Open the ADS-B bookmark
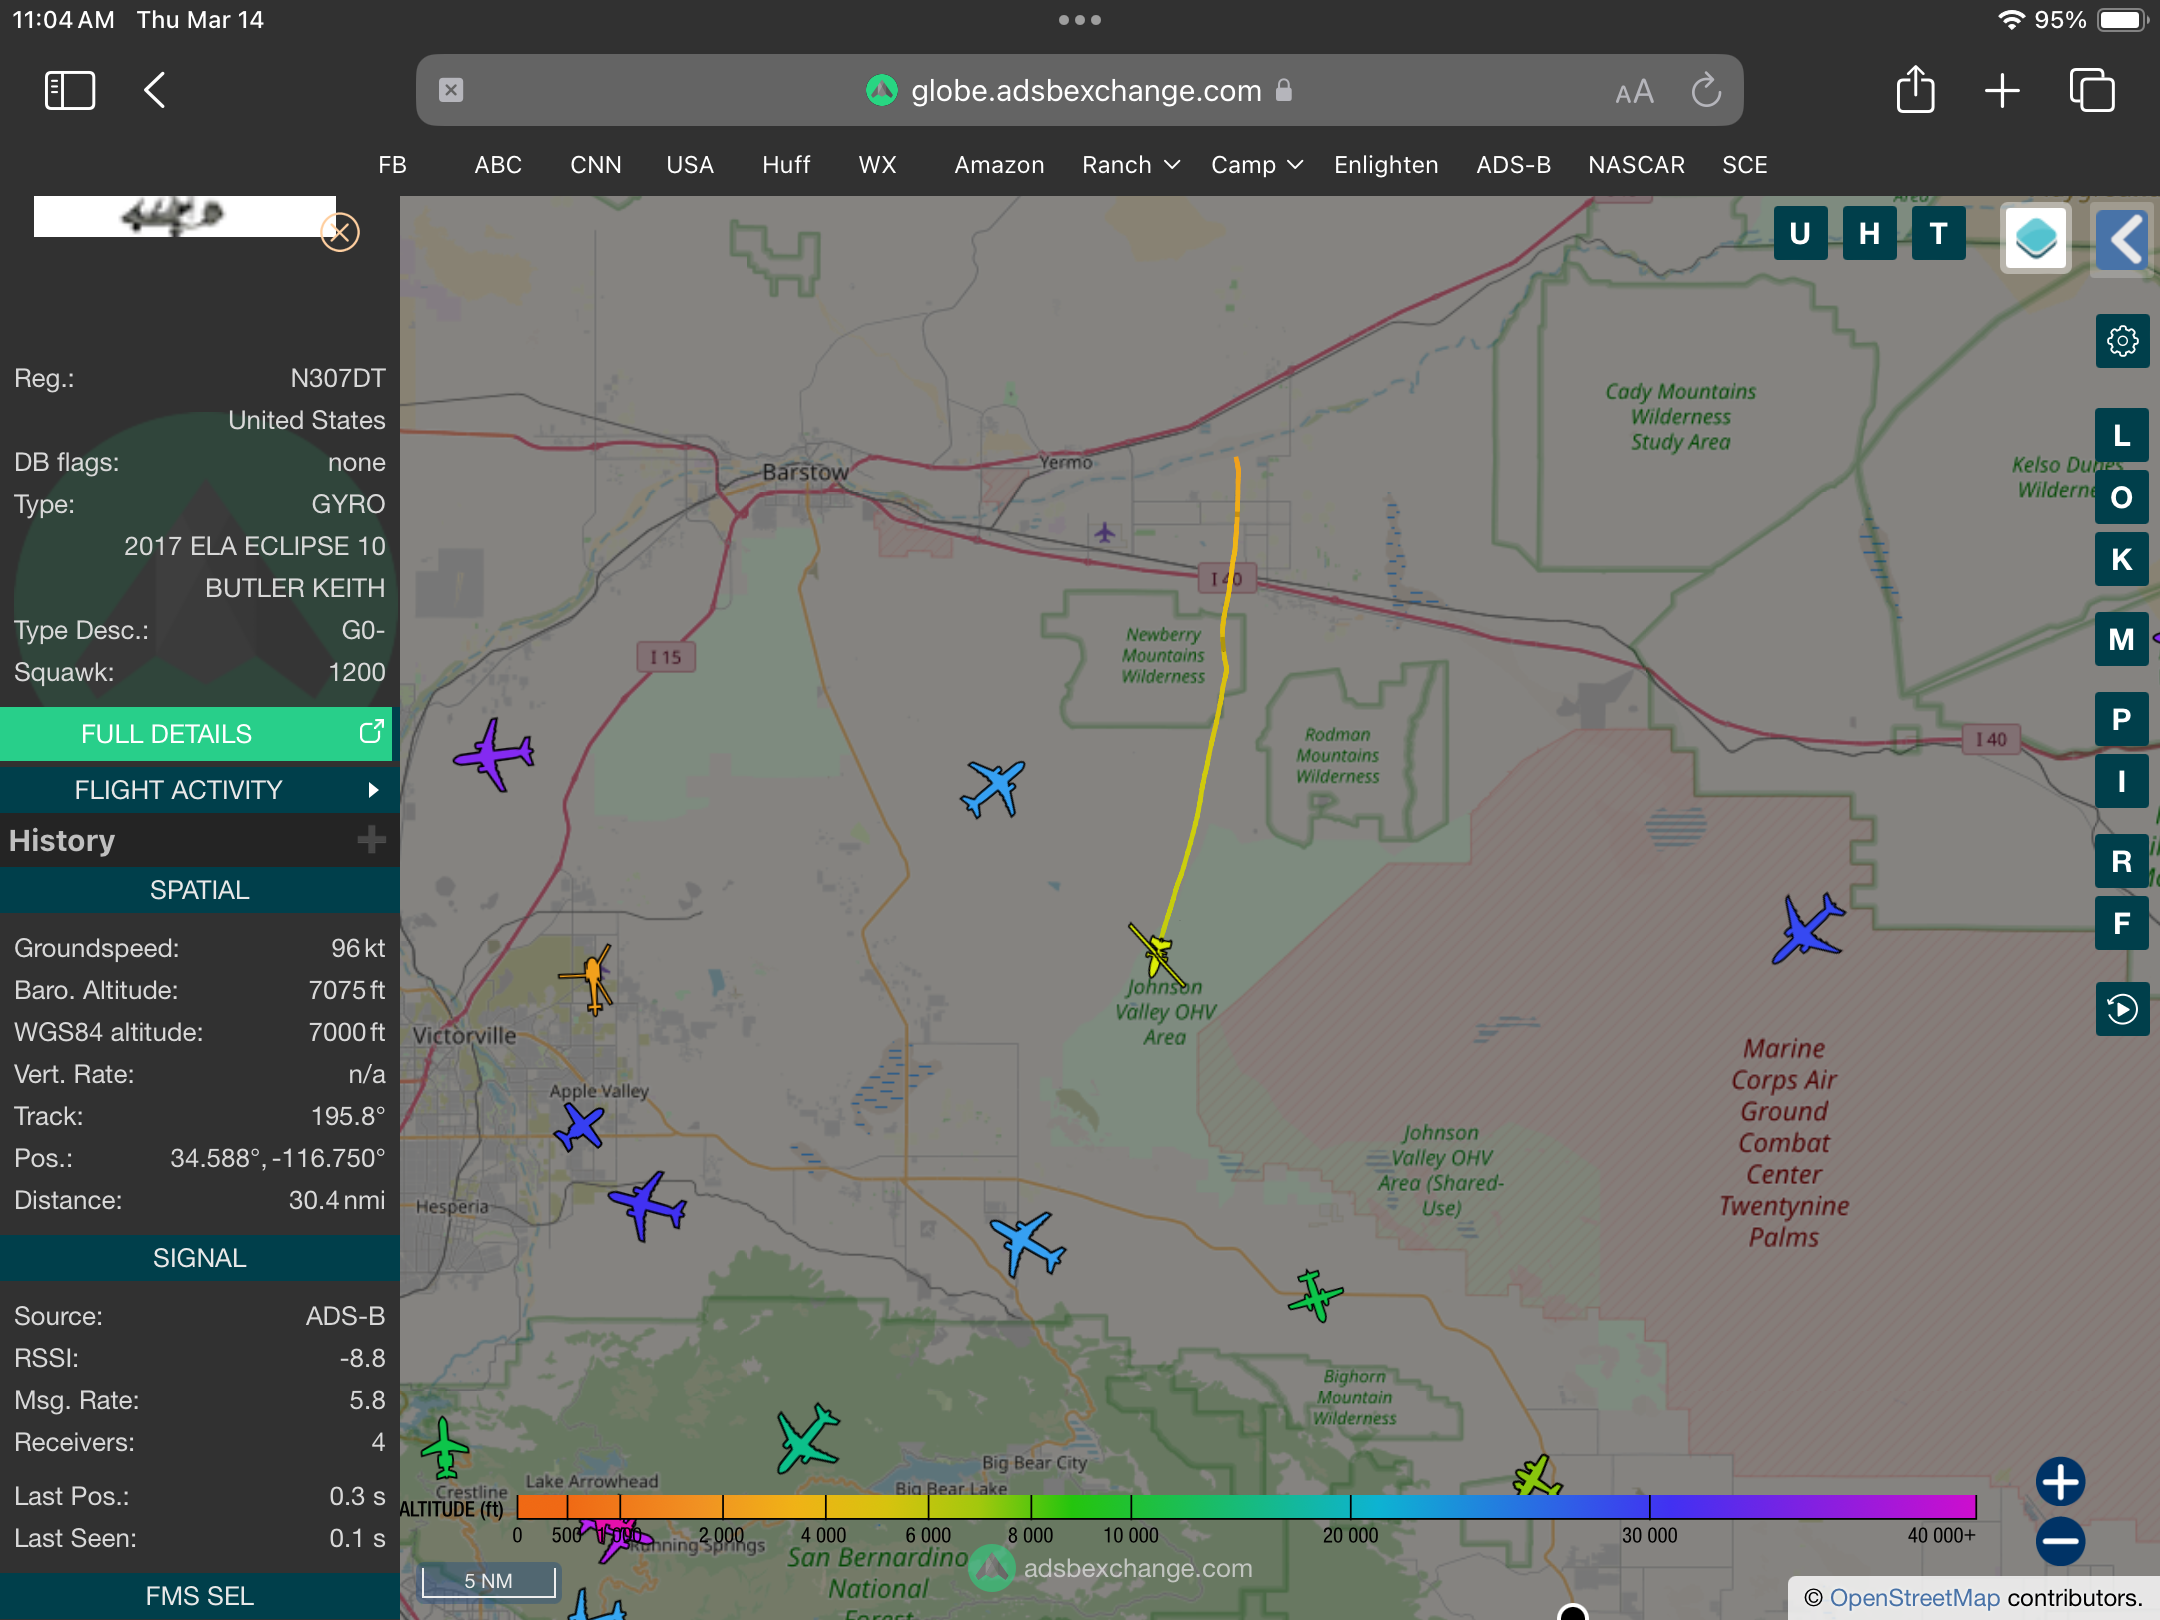Image resolution: width=2160 pixels, height=1620 pixels. tap(1513, 165)
